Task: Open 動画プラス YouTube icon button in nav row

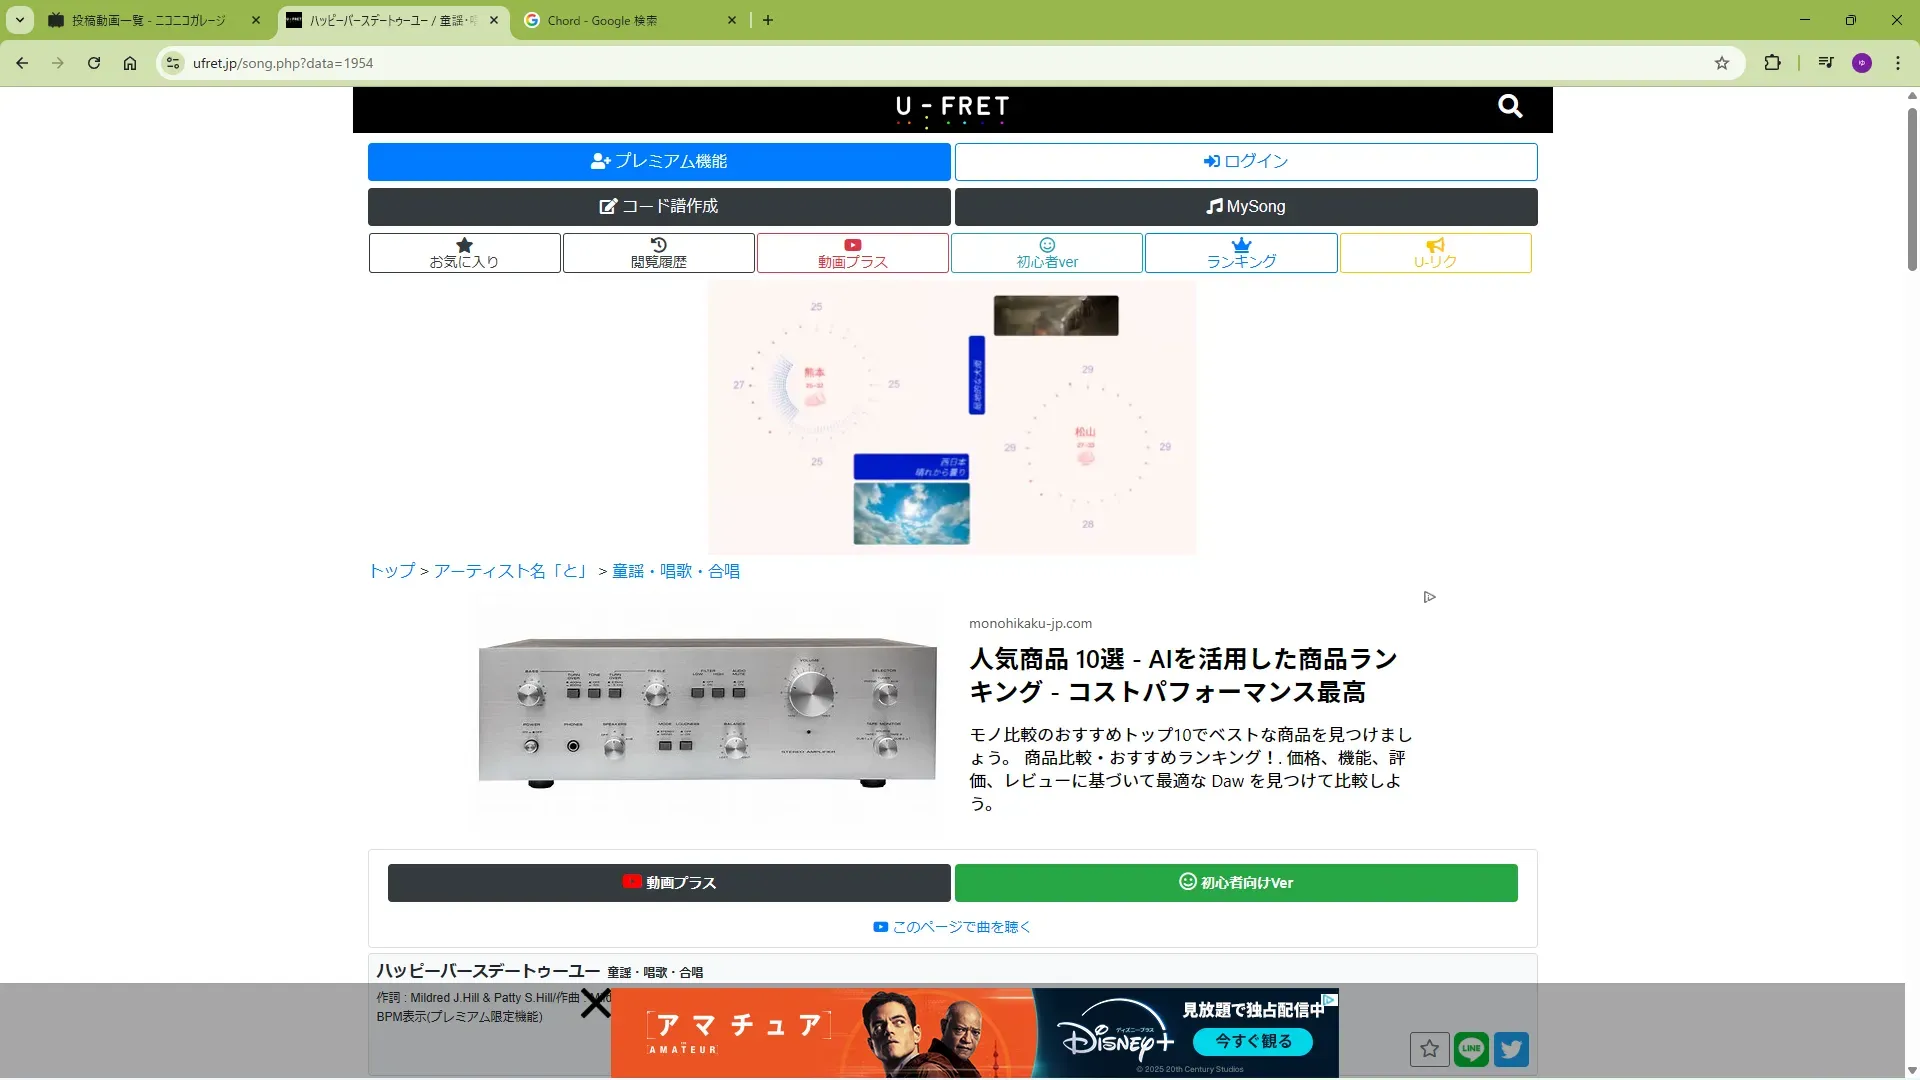Action: (x=852, y=253)
